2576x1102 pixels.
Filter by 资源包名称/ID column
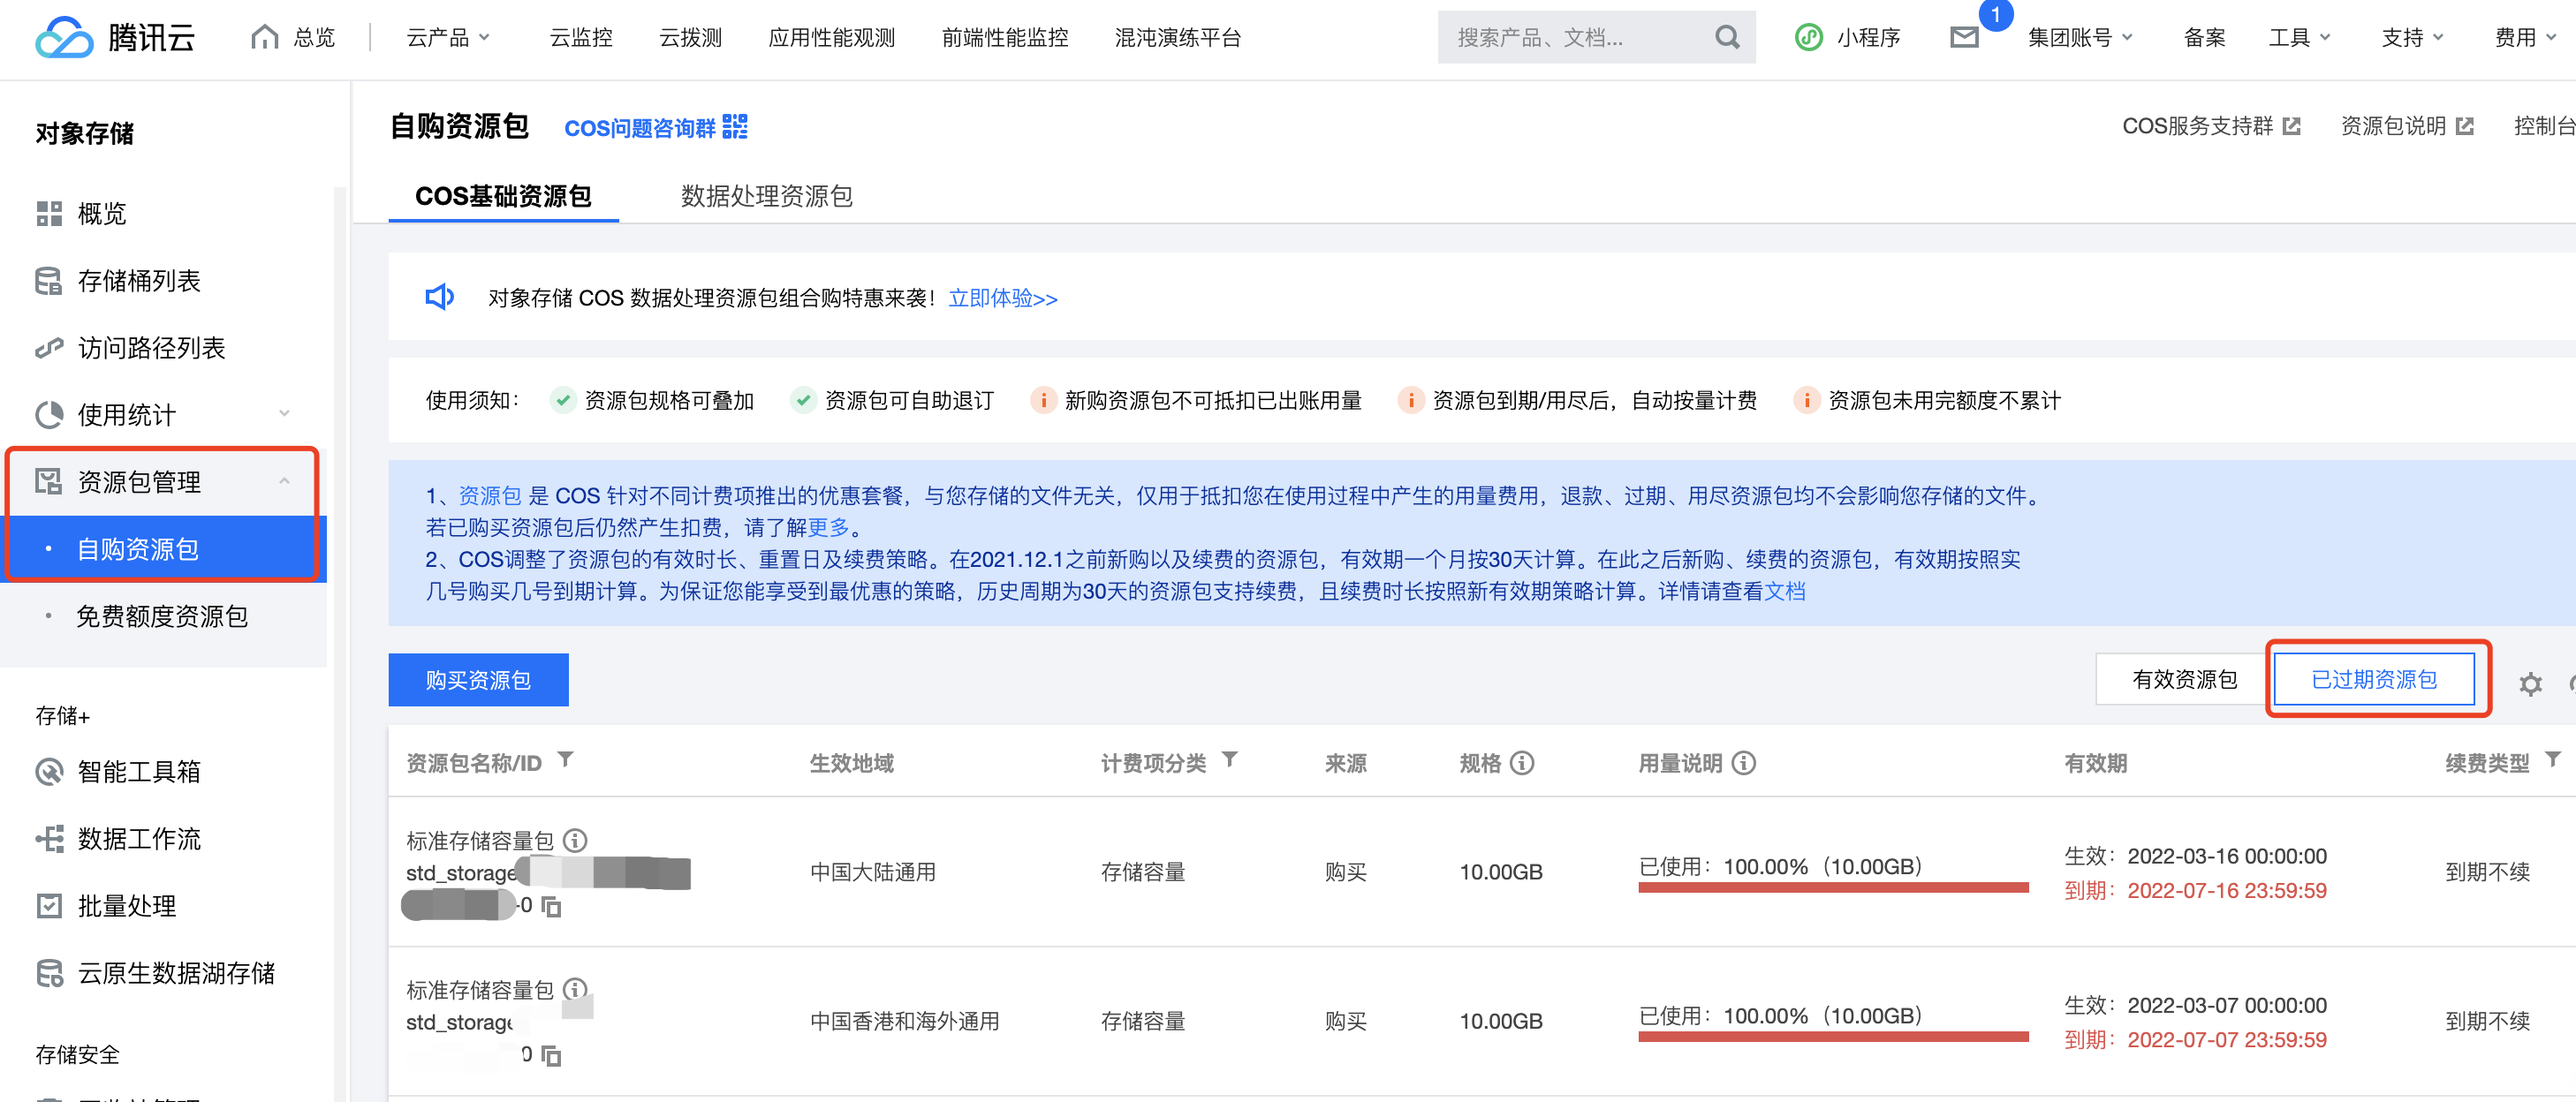click(x=566, y=760)
